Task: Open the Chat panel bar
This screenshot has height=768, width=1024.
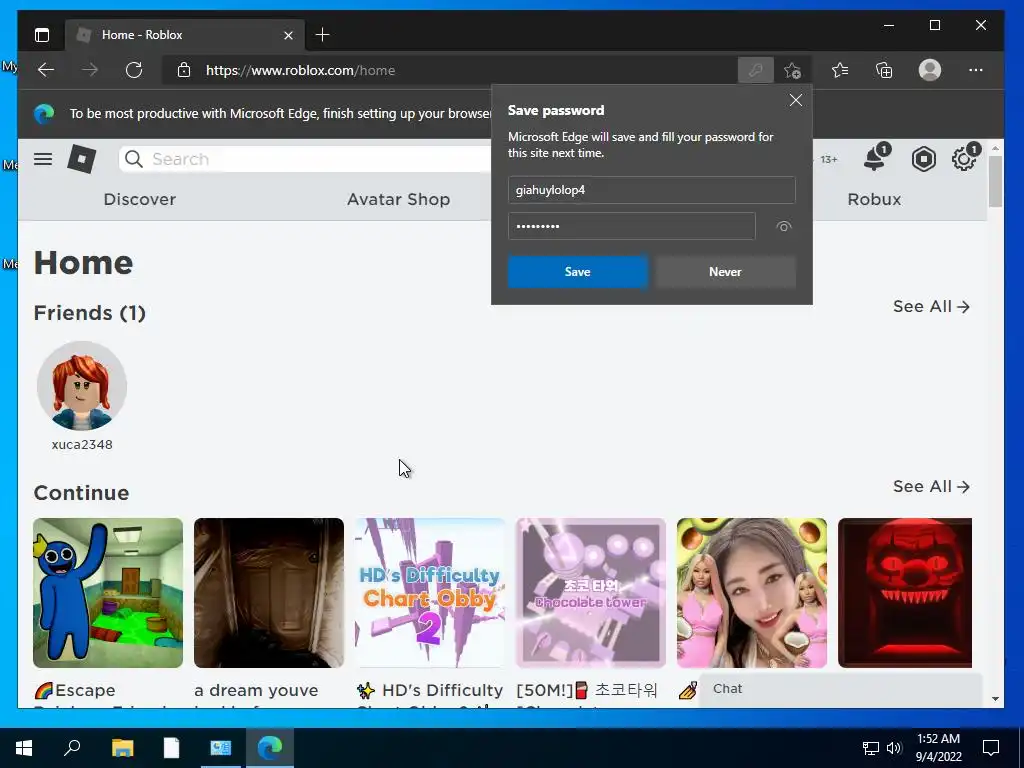Action: click(840, 690)
